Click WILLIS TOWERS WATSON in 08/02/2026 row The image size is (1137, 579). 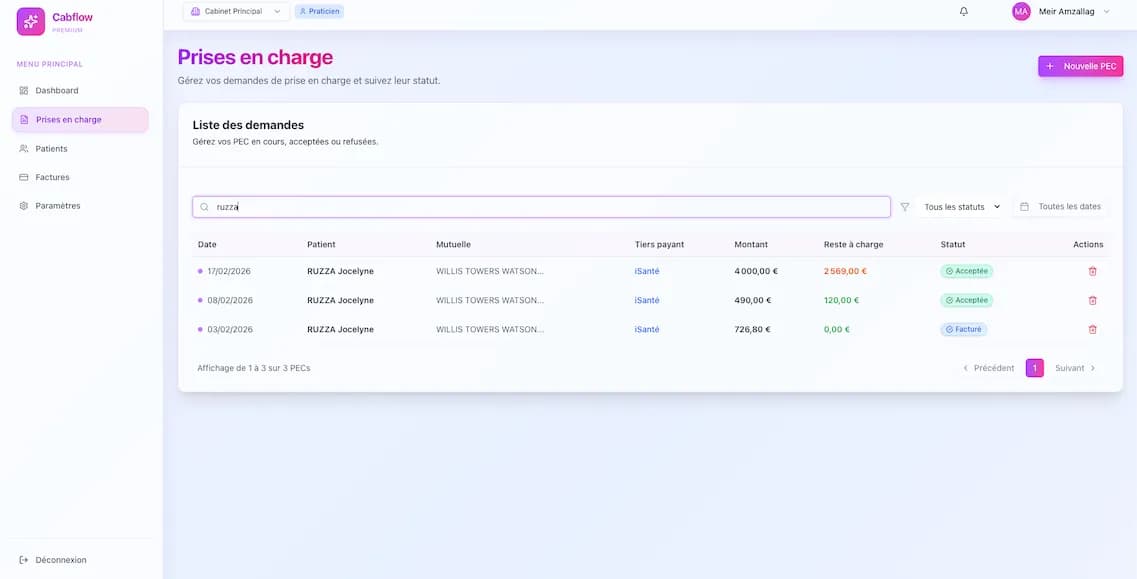click(489, 300)
